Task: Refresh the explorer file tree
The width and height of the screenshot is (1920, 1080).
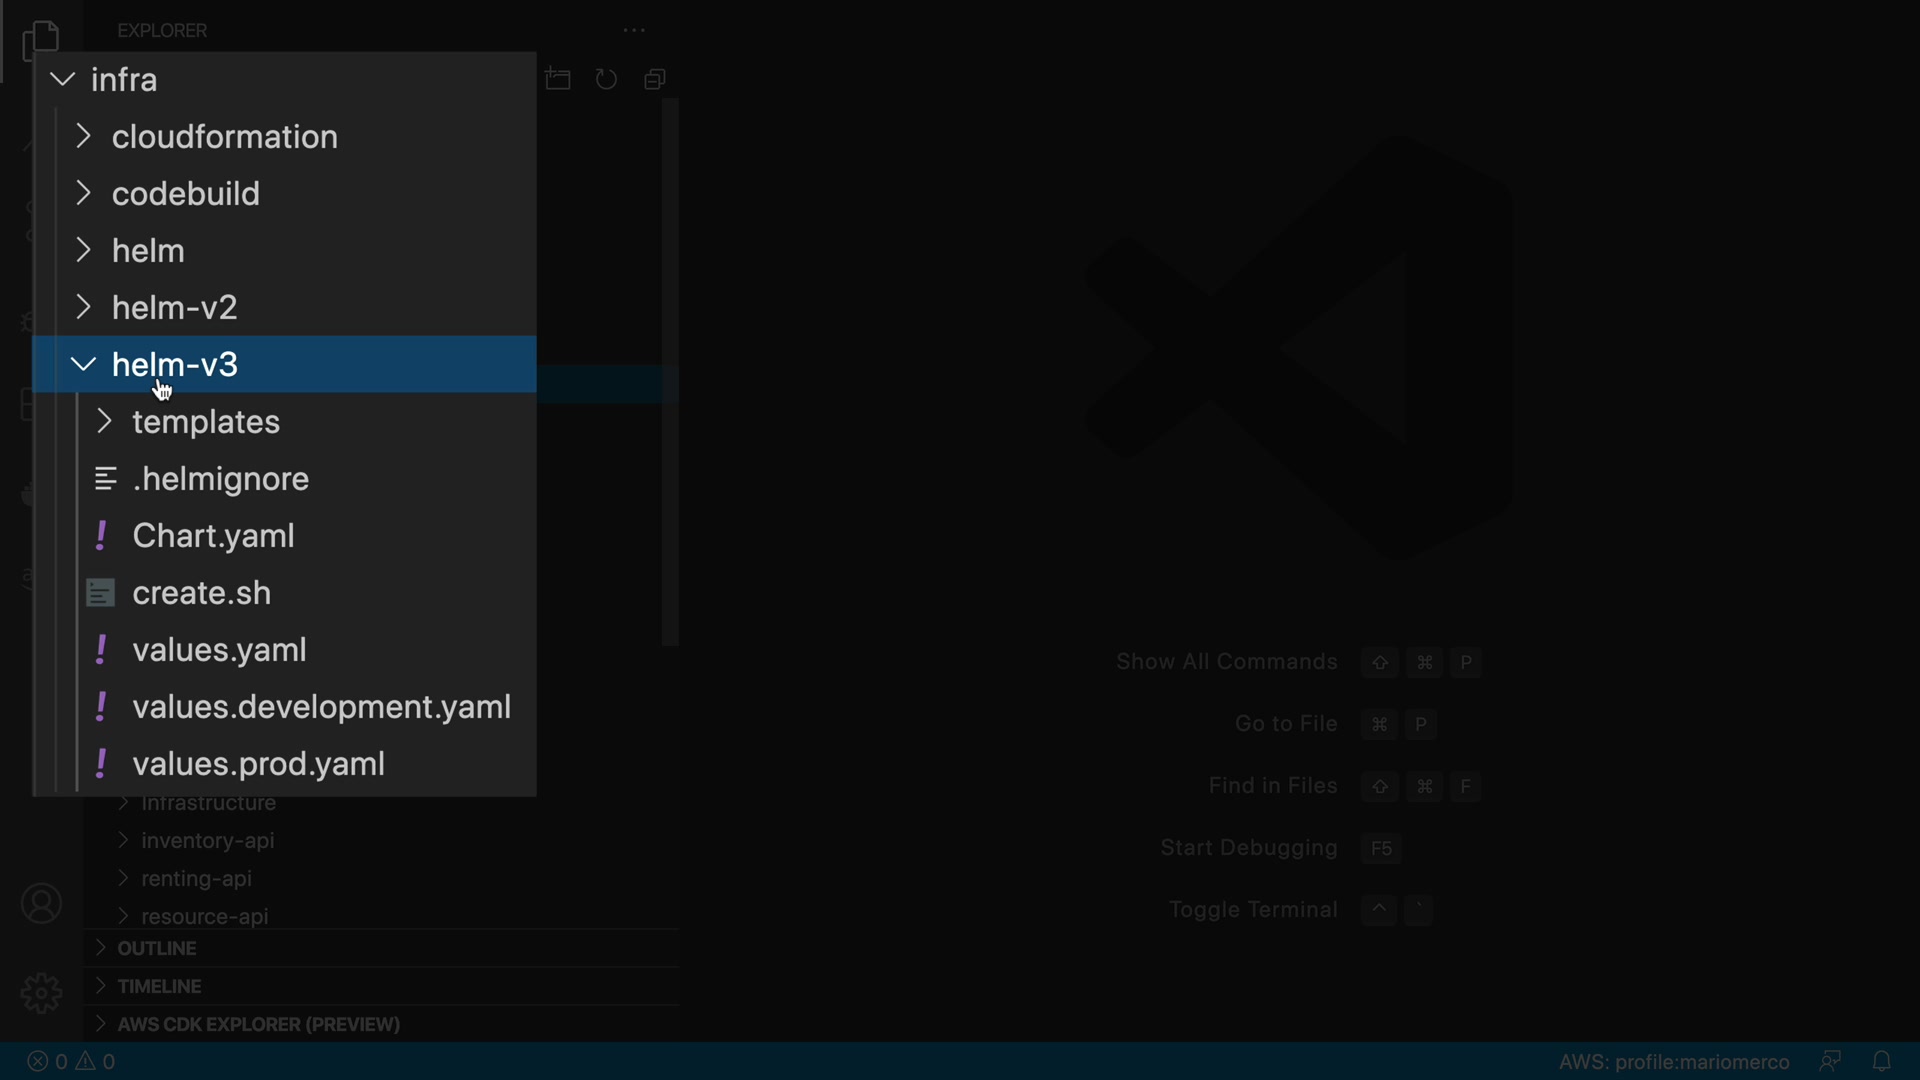Action: pyautogui.click(x=606, y=79)
